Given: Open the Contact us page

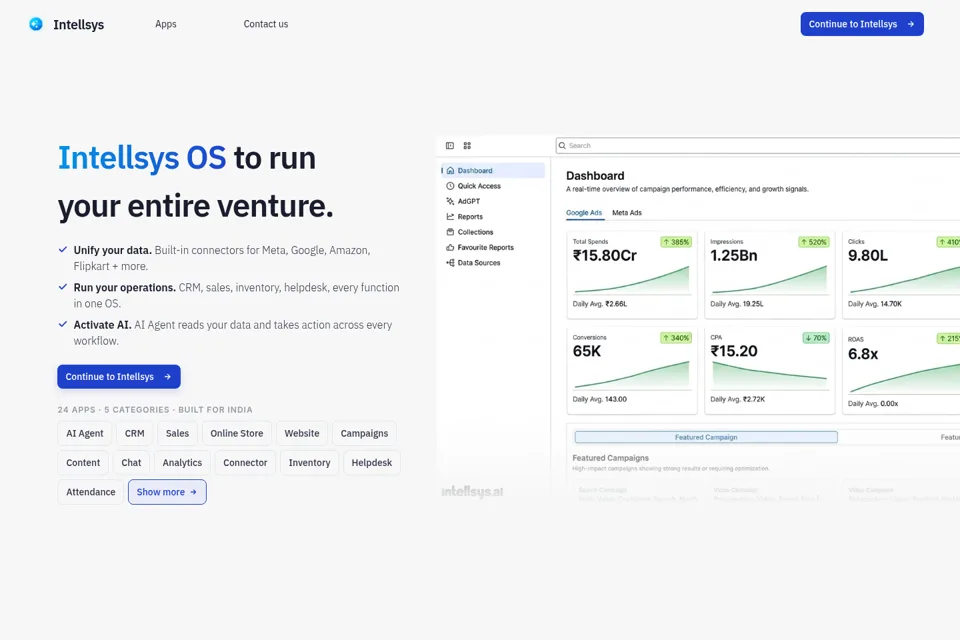Looking at the screenshot, I should pos(266,24).
